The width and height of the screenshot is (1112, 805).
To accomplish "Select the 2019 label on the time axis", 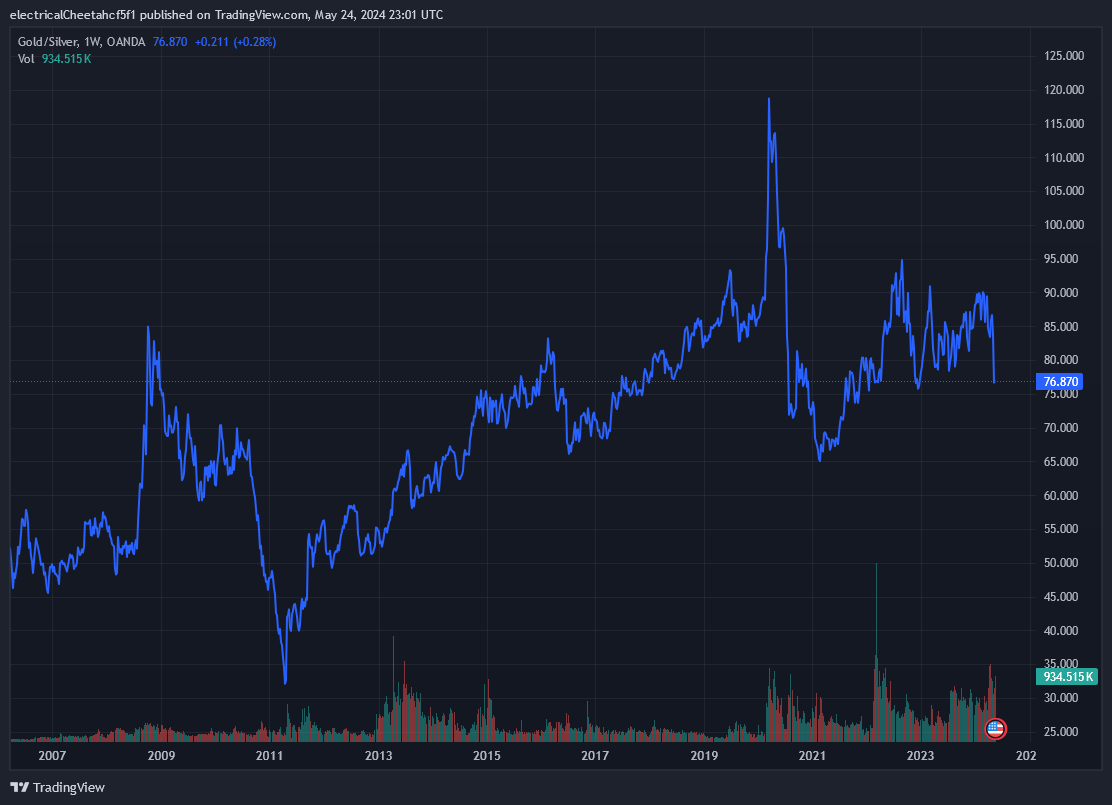I will [703, 756].
